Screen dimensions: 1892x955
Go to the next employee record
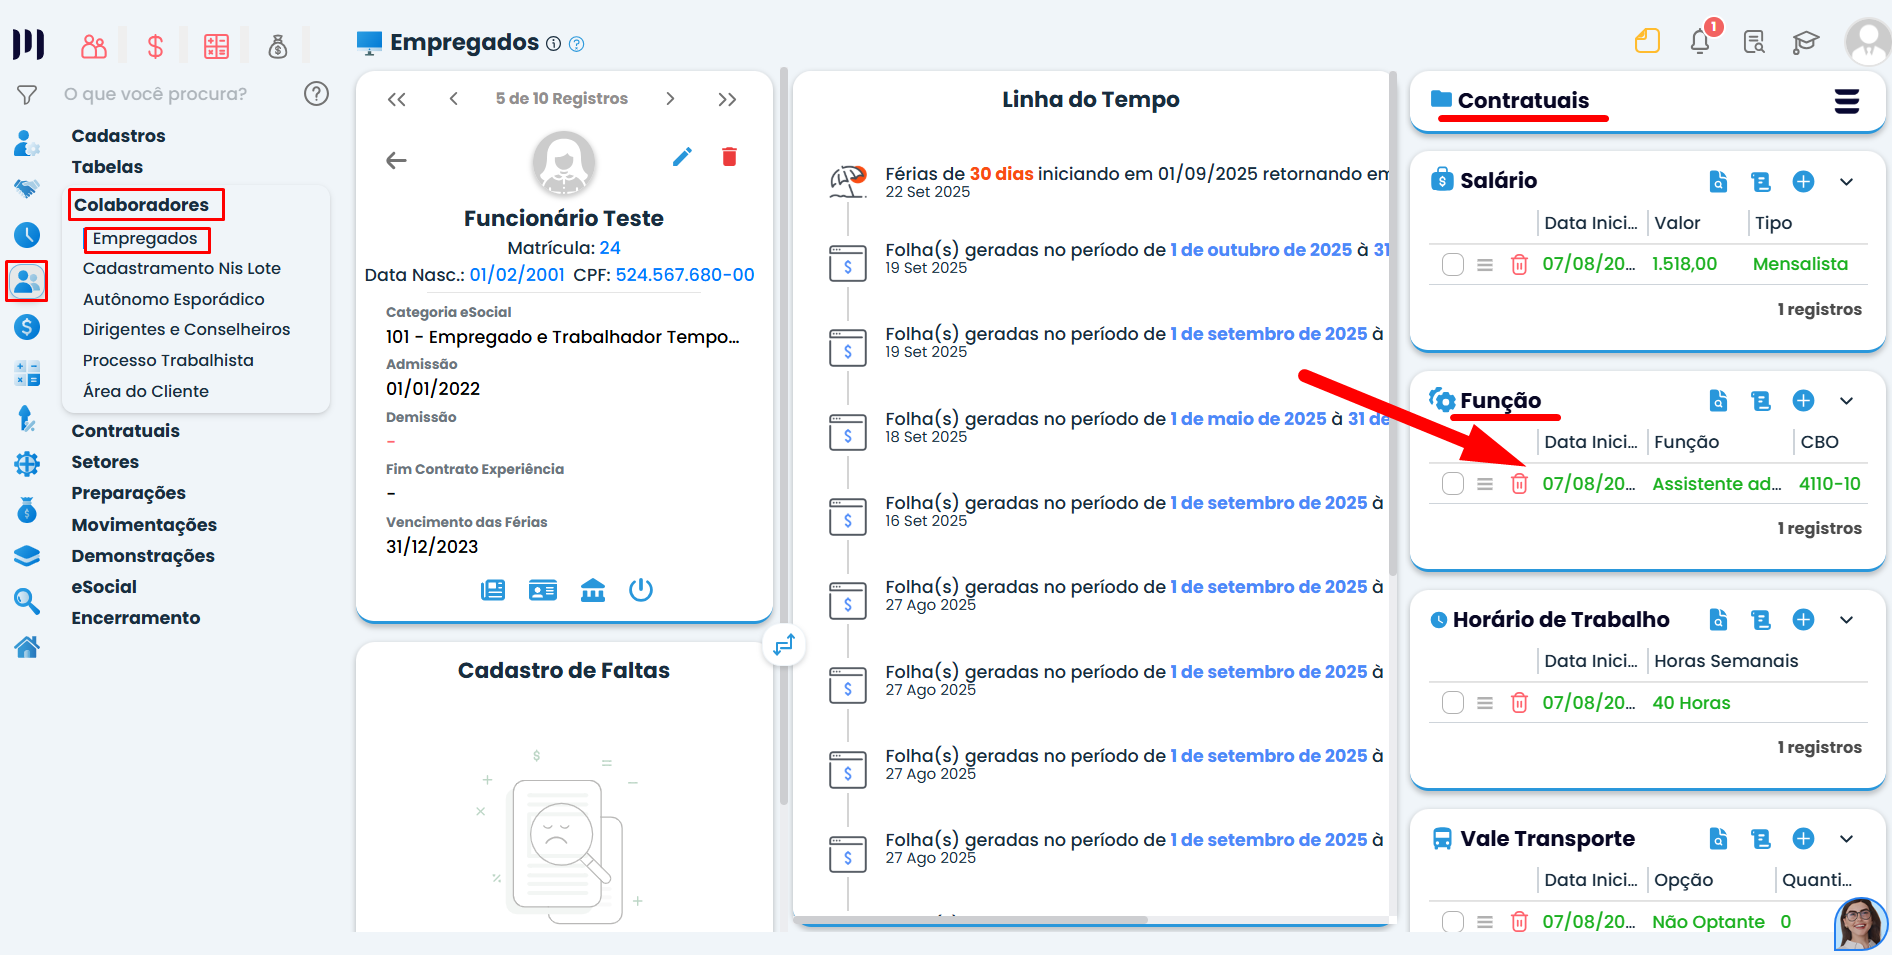point(670,99)
